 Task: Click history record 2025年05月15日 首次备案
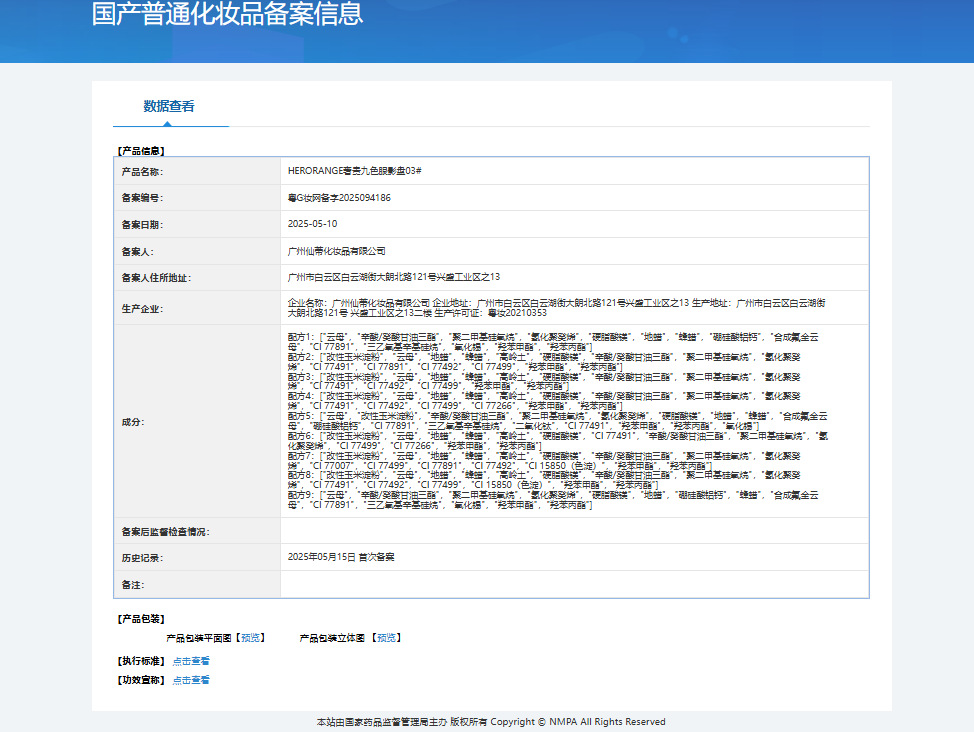pyautogui.click(x=340, y=557)
